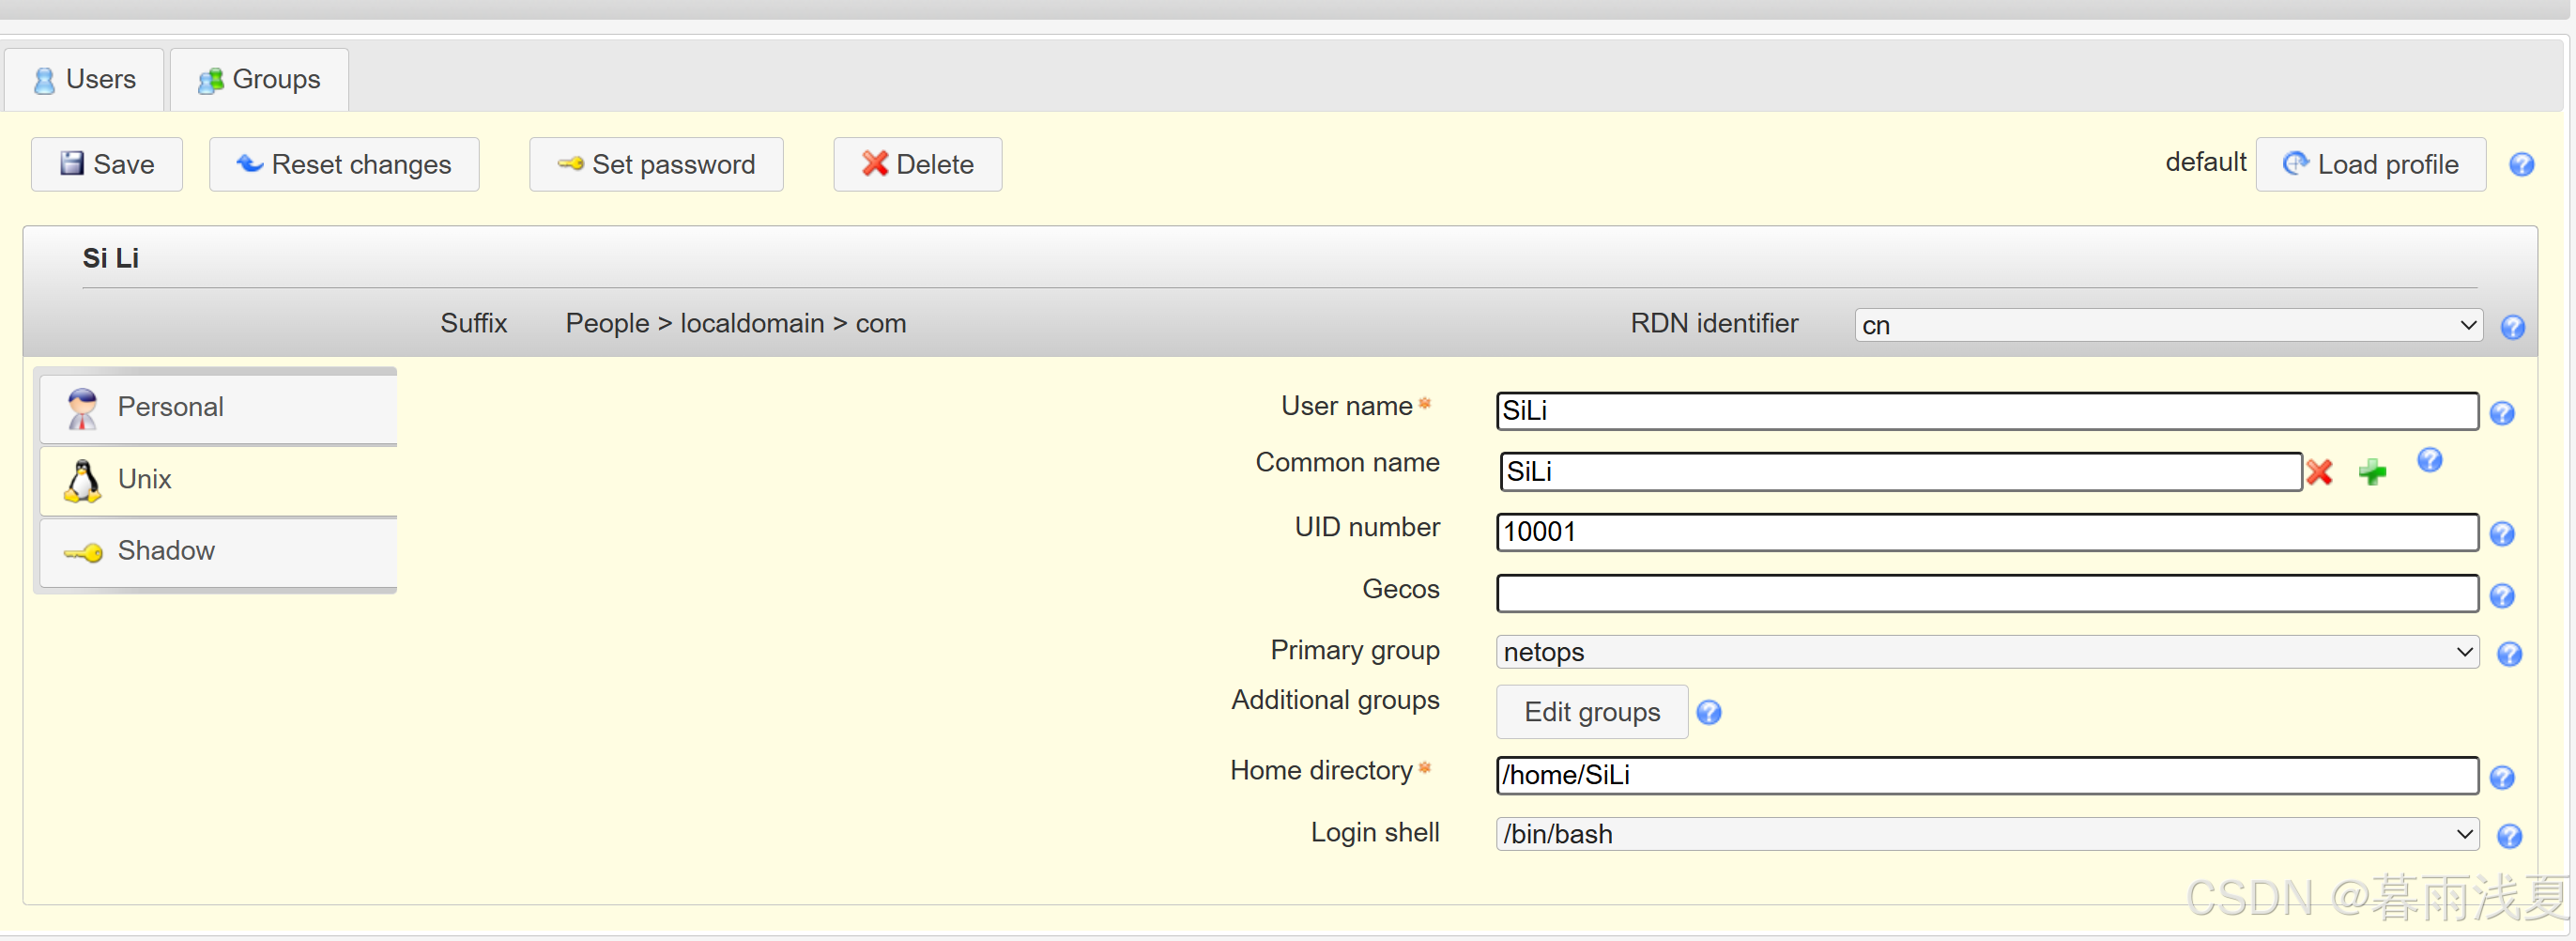This screenshot has width=2576, height=941.
Task: Open help for Login shell
Action: [x=2509, y=836]
